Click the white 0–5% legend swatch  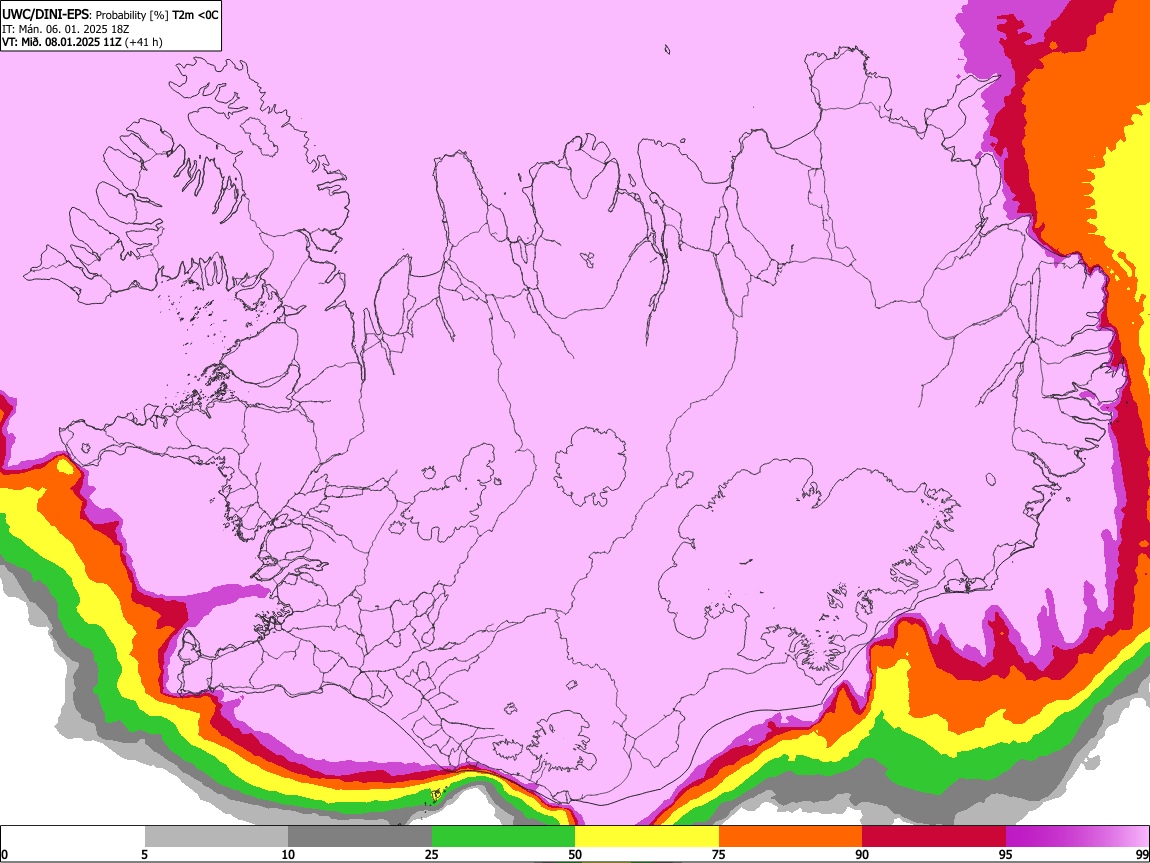(x=73, y=837)
